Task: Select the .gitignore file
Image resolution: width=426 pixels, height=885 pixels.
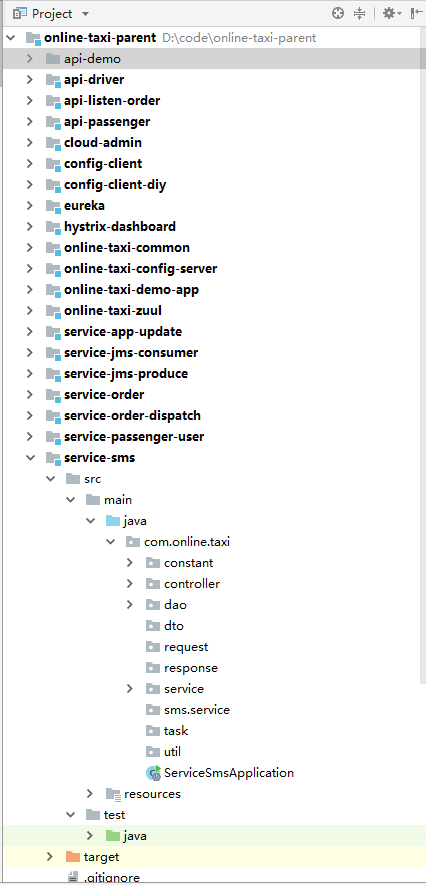Action: (112, 878)
